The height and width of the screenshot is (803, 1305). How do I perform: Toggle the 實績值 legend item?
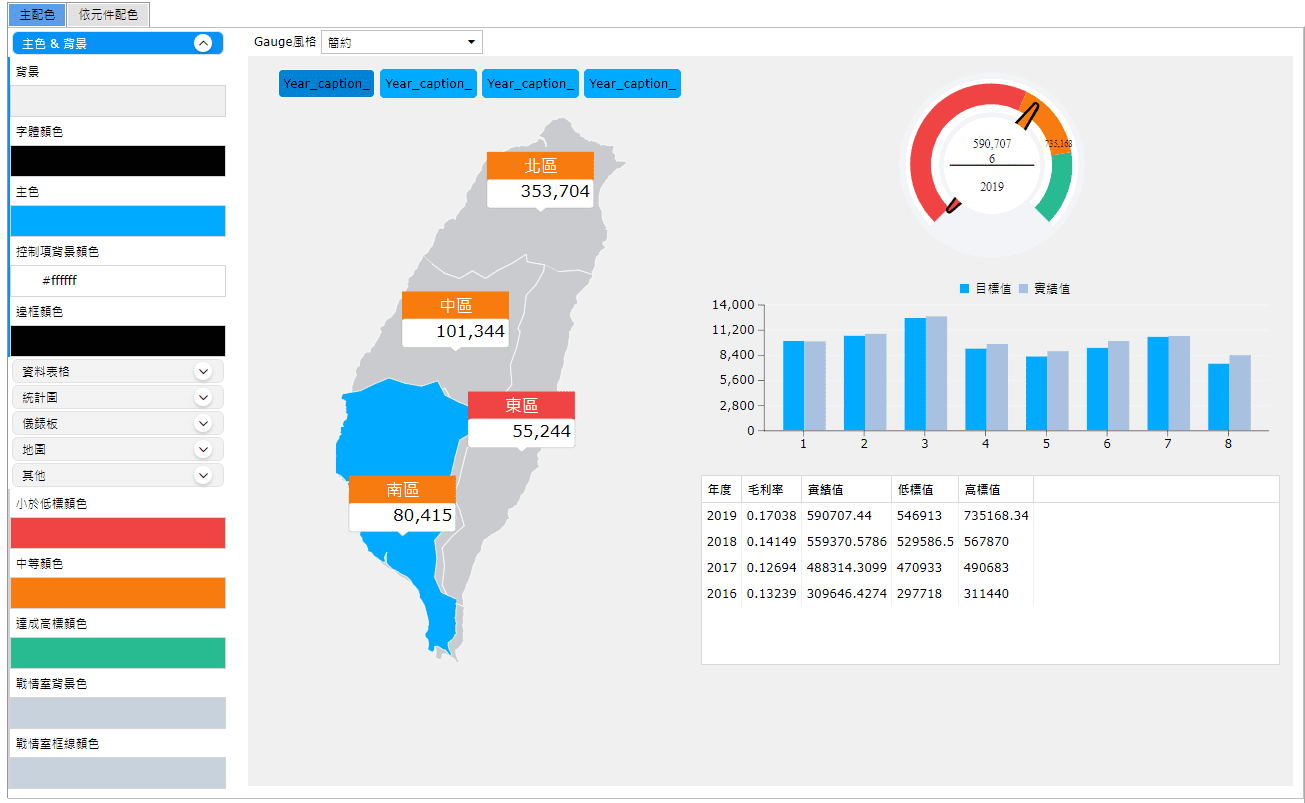pos(1044,289)
